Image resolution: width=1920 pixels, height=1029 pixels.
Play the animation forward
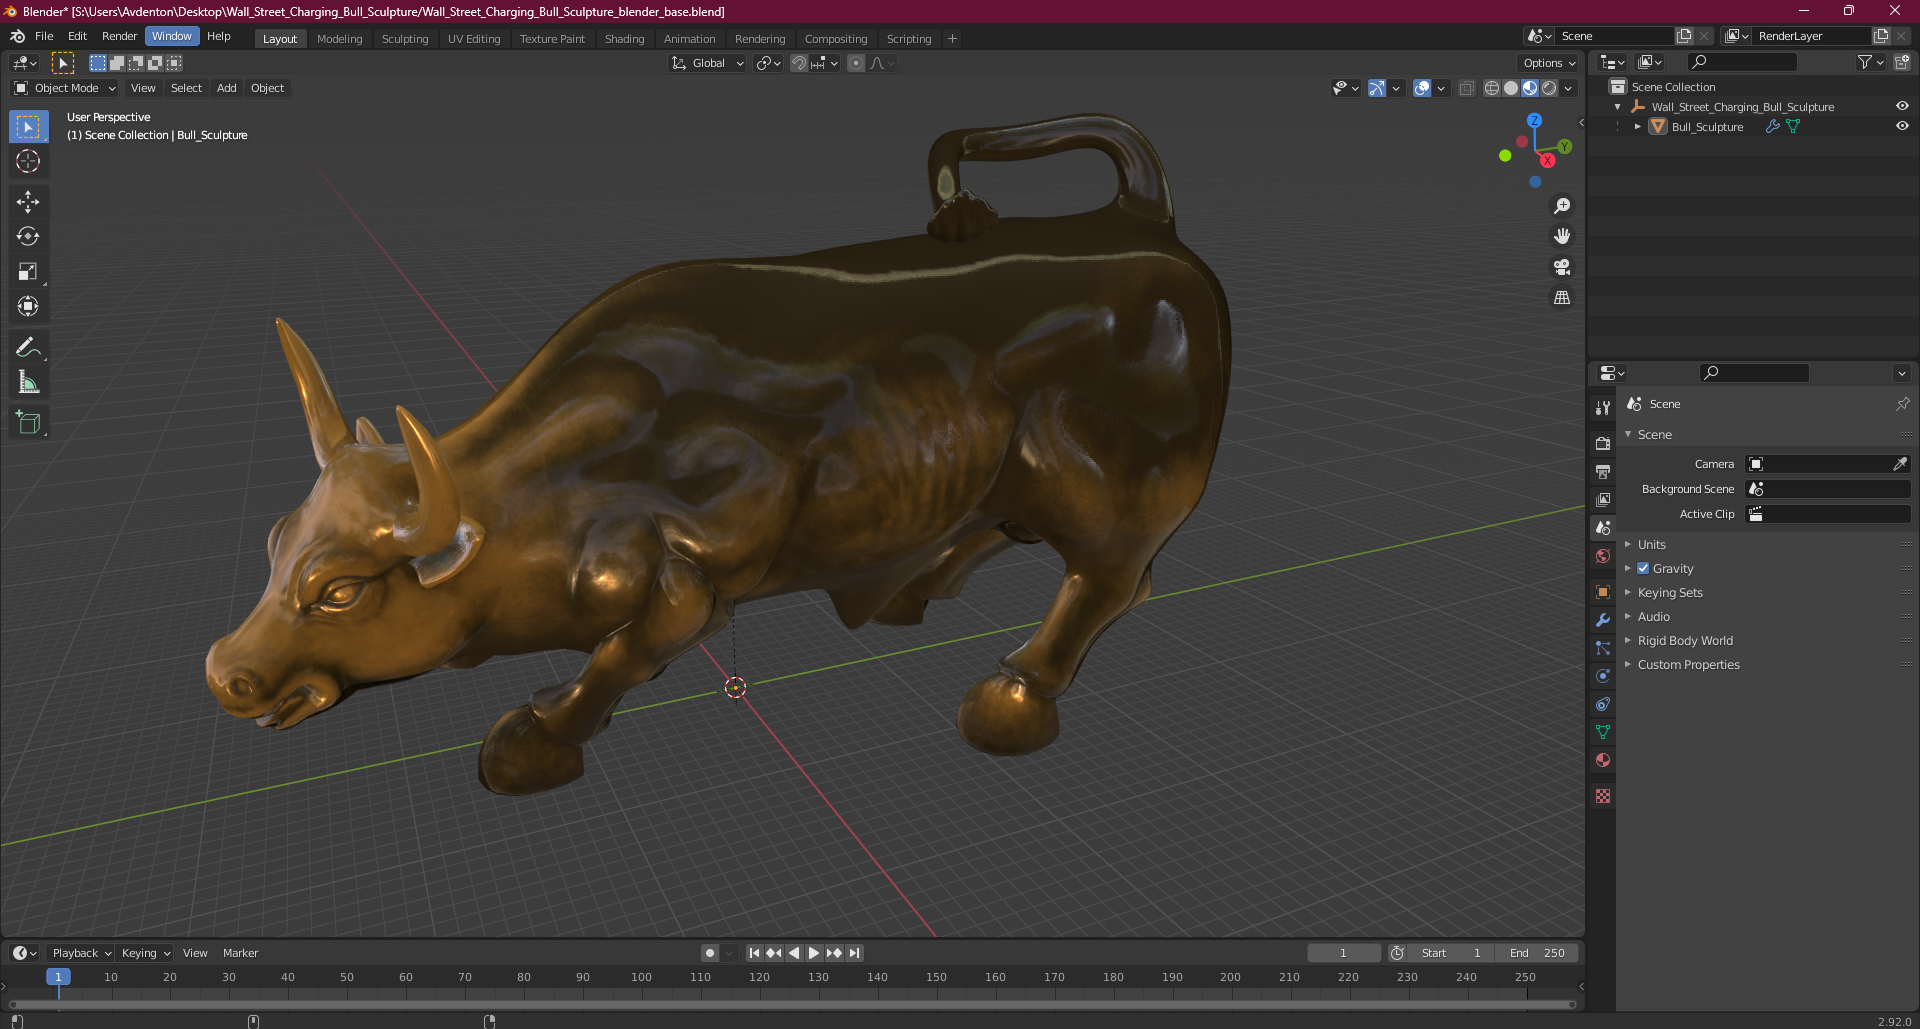tap(814, 953)
